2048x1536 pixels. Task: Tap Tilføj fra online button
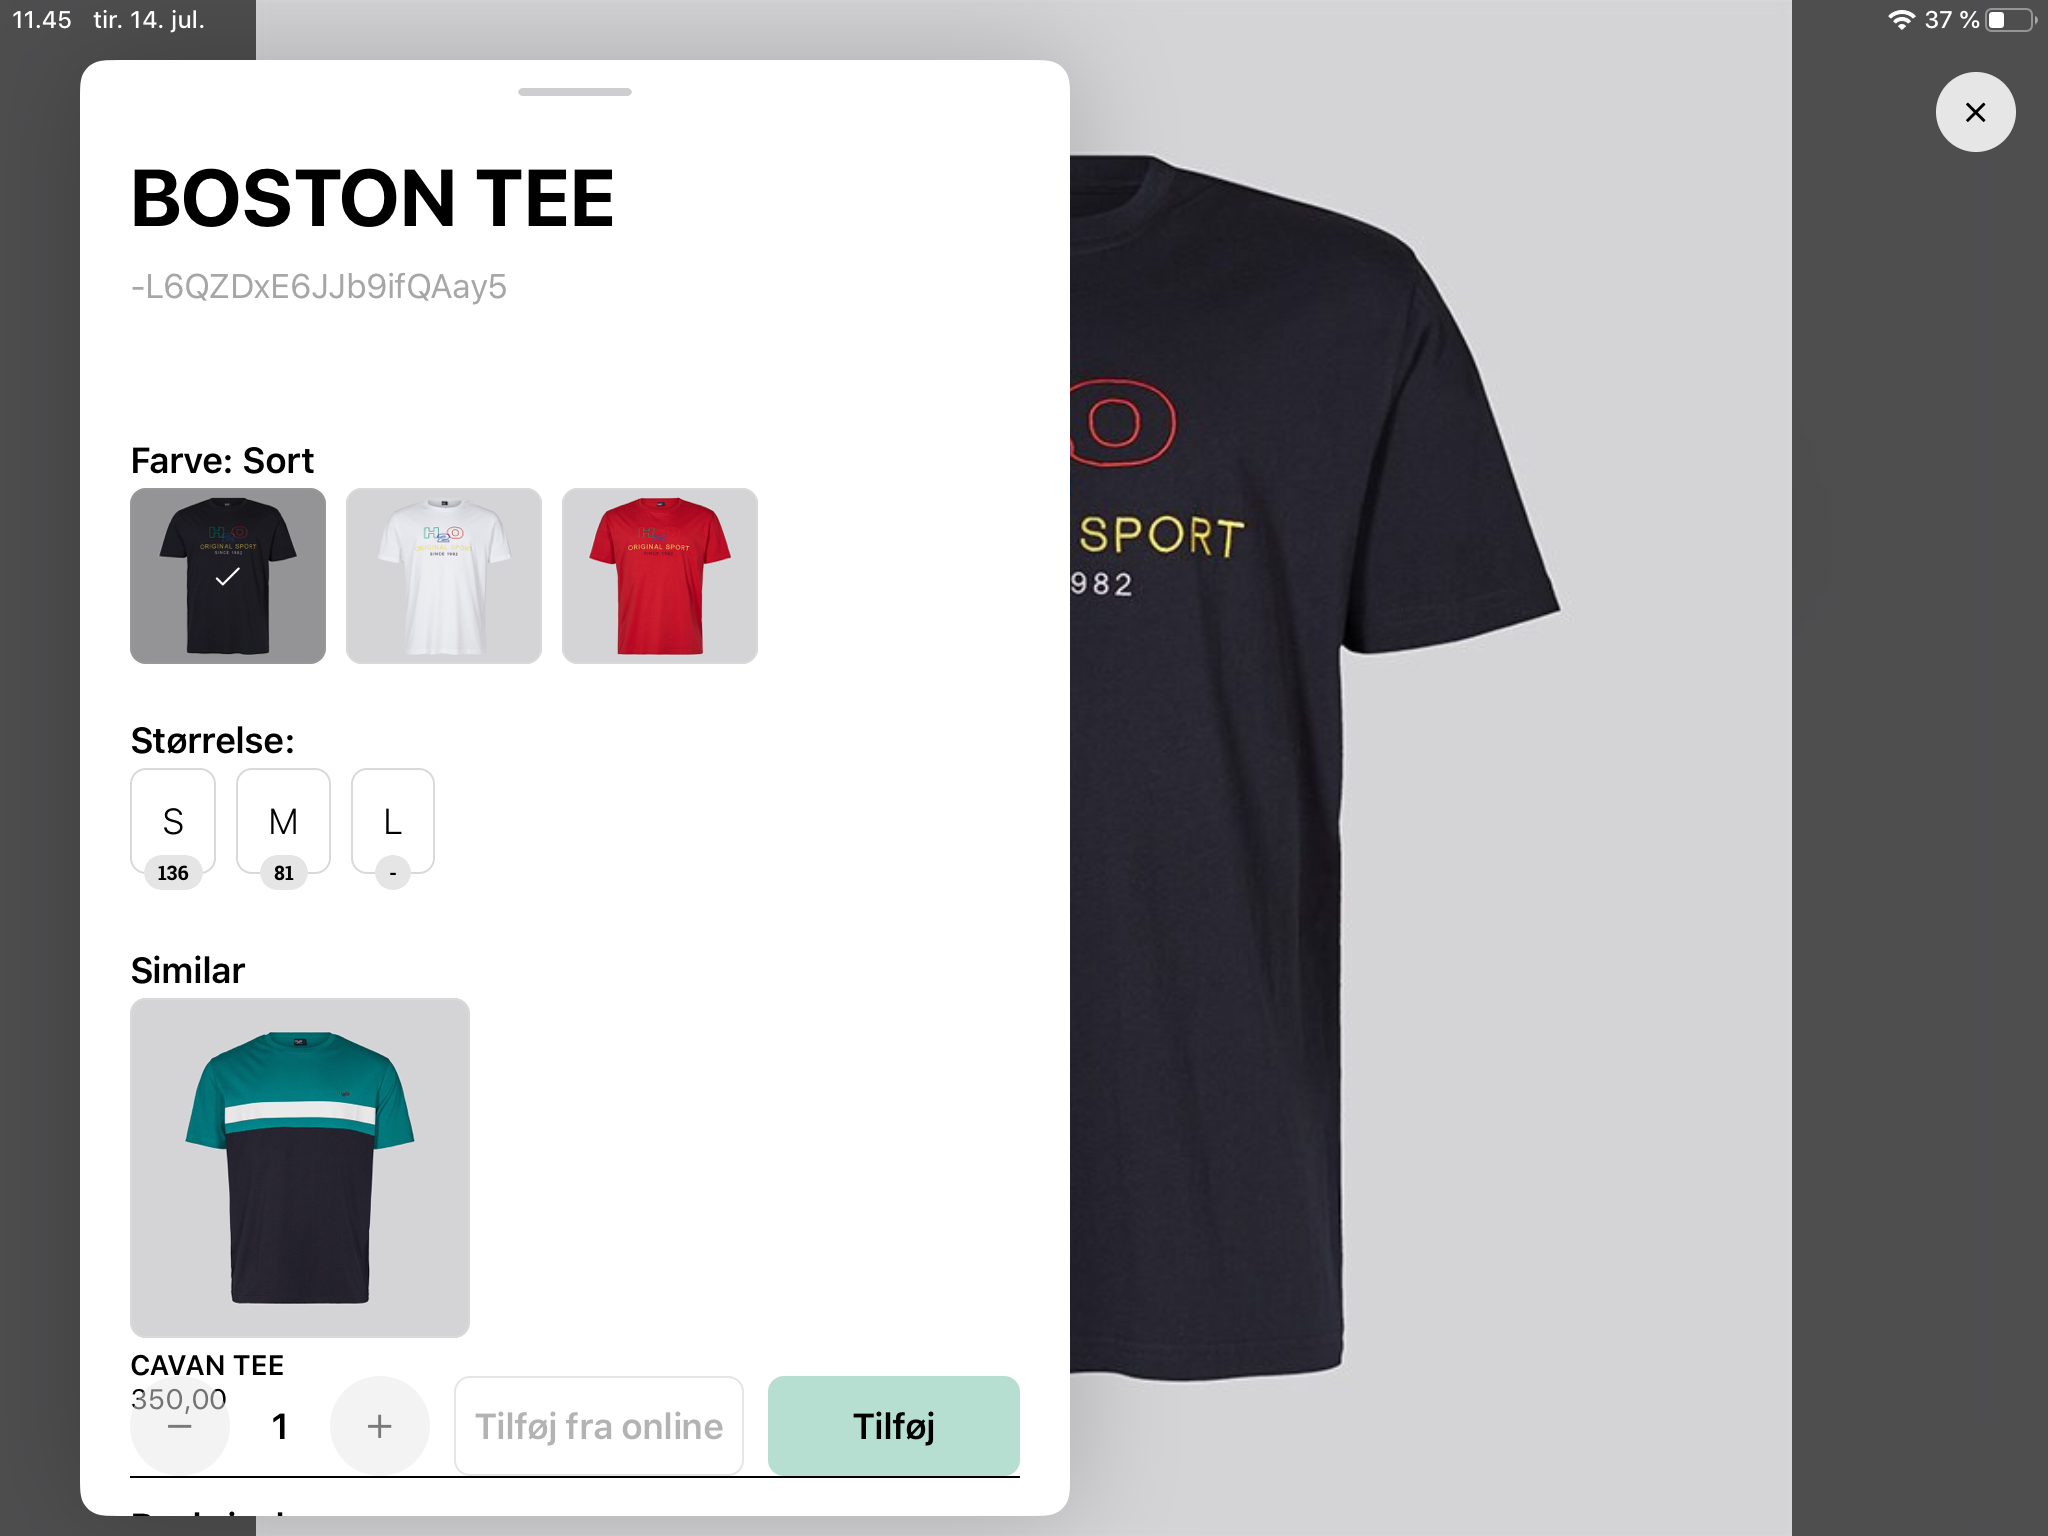click(599, 1426)
